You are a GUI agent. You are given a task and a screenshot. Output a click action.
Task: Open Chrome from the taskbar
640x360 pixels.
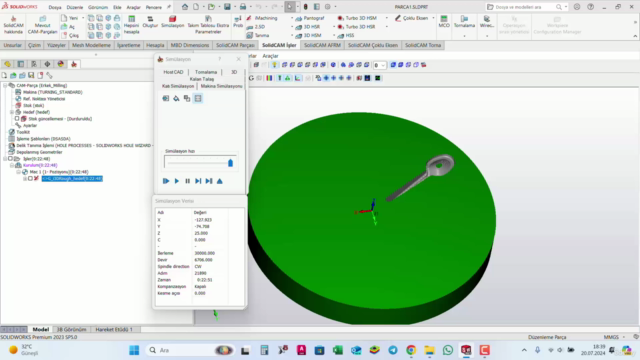tap(411, 350)
